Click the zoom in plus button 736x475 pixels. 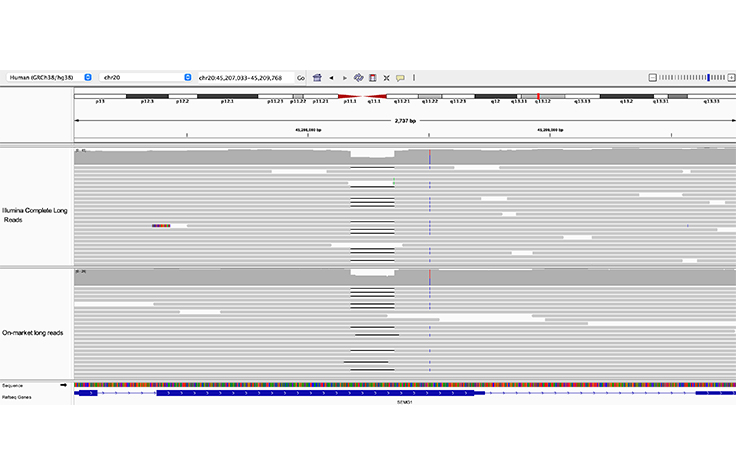pyautogui.click(x=729, y=77)
